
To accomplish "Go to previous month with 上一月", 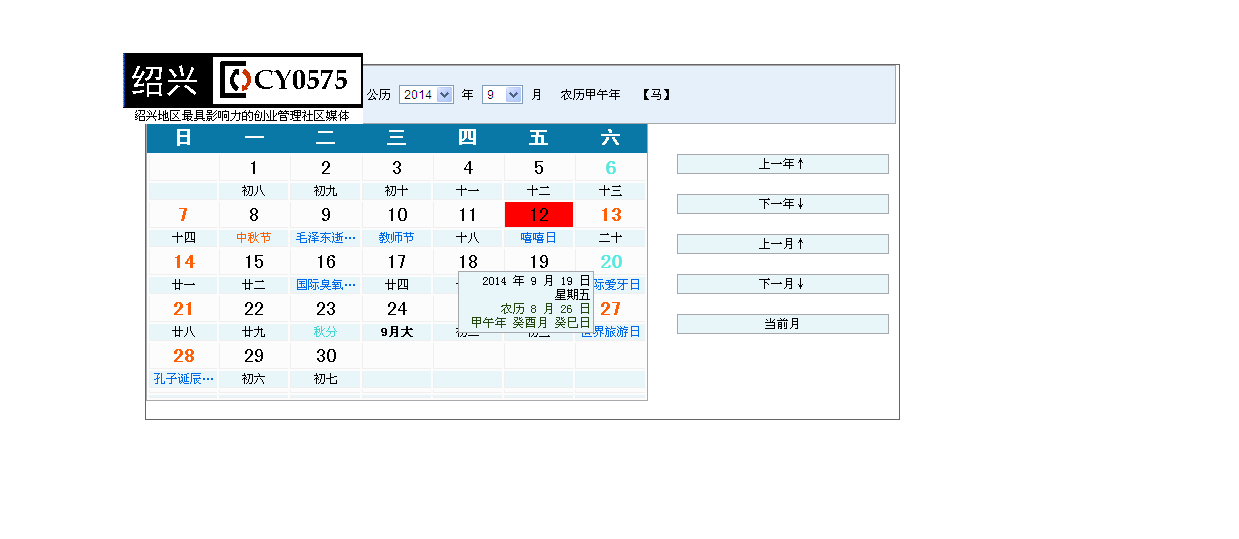I will [x=782, y=244].
